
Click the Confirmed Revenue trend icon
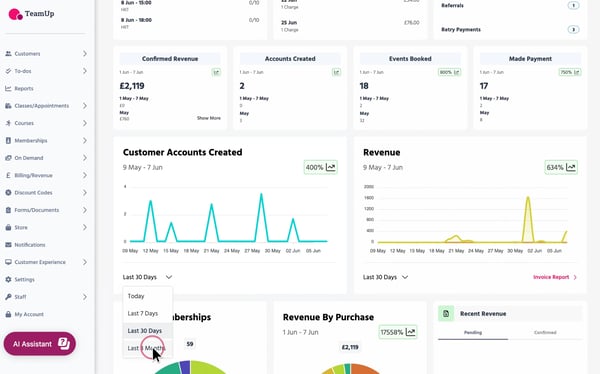[x=216, y=72]
